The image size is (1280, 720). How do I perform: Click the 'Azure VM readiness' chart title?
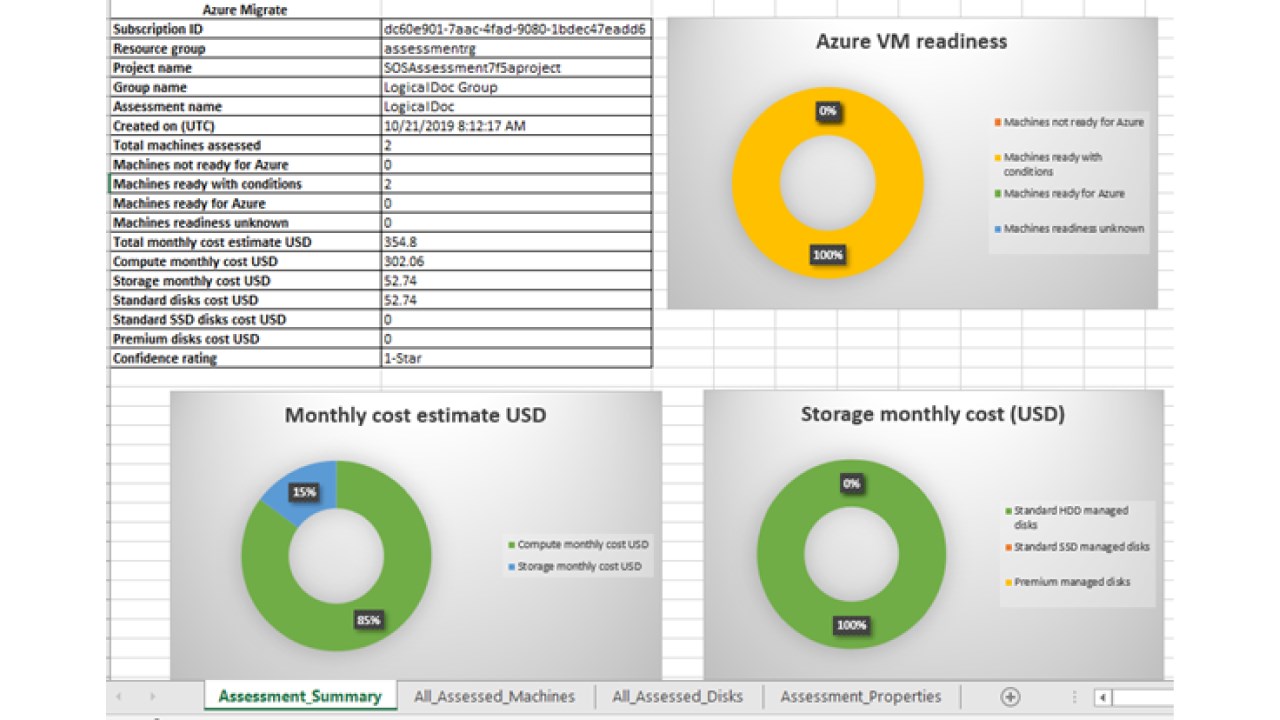(x=911, y=42)
